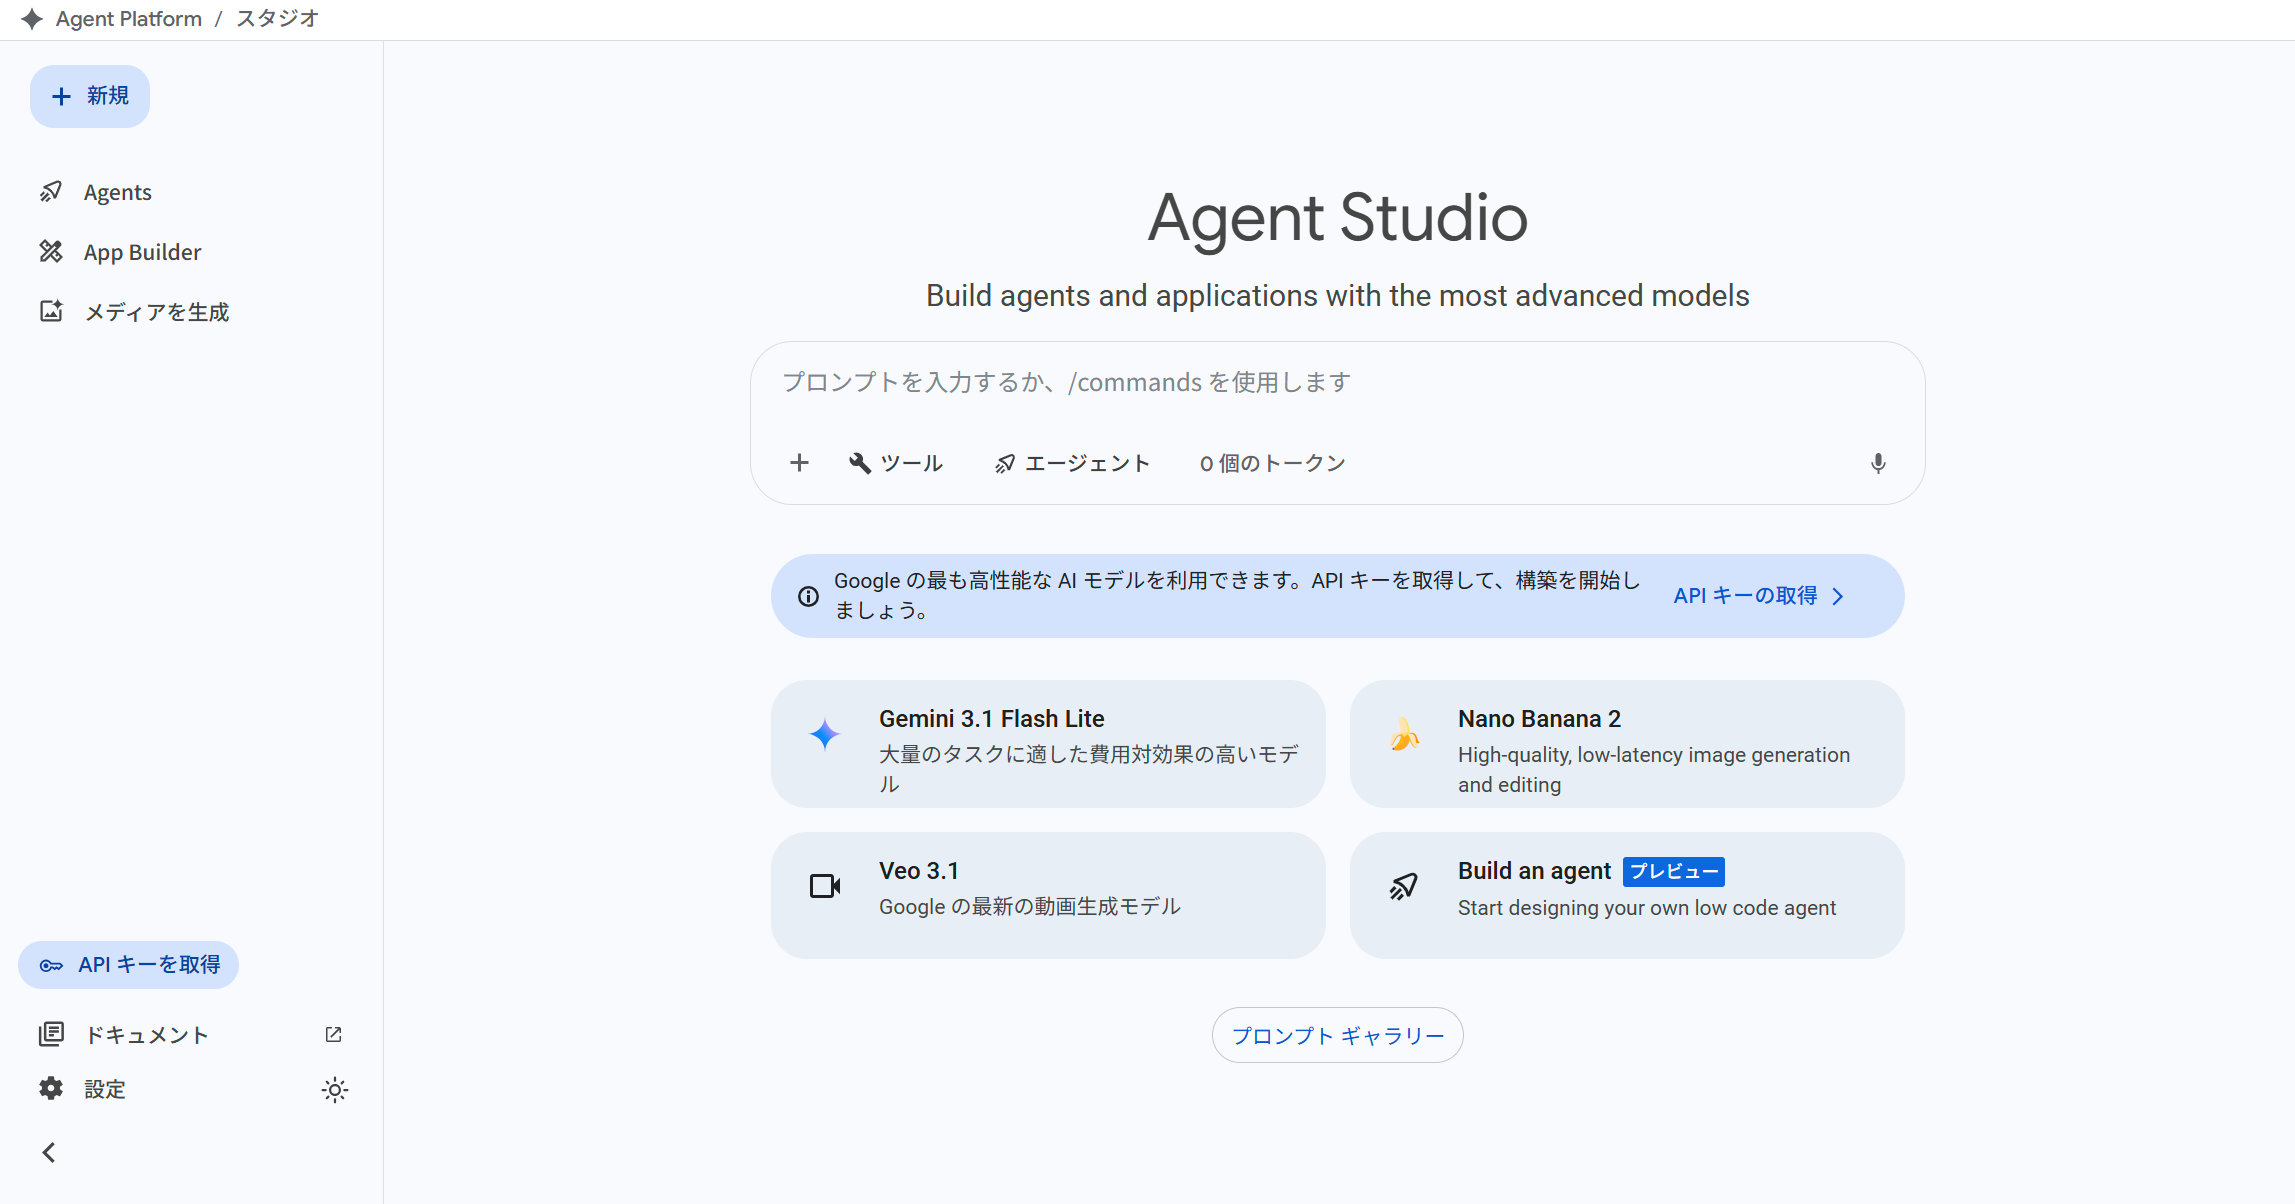Image resolution: width=2295 pixels, height=1204 pixels.
Task: Open the エージェント selector in prompt box
Action: [x=1073, y=463]
